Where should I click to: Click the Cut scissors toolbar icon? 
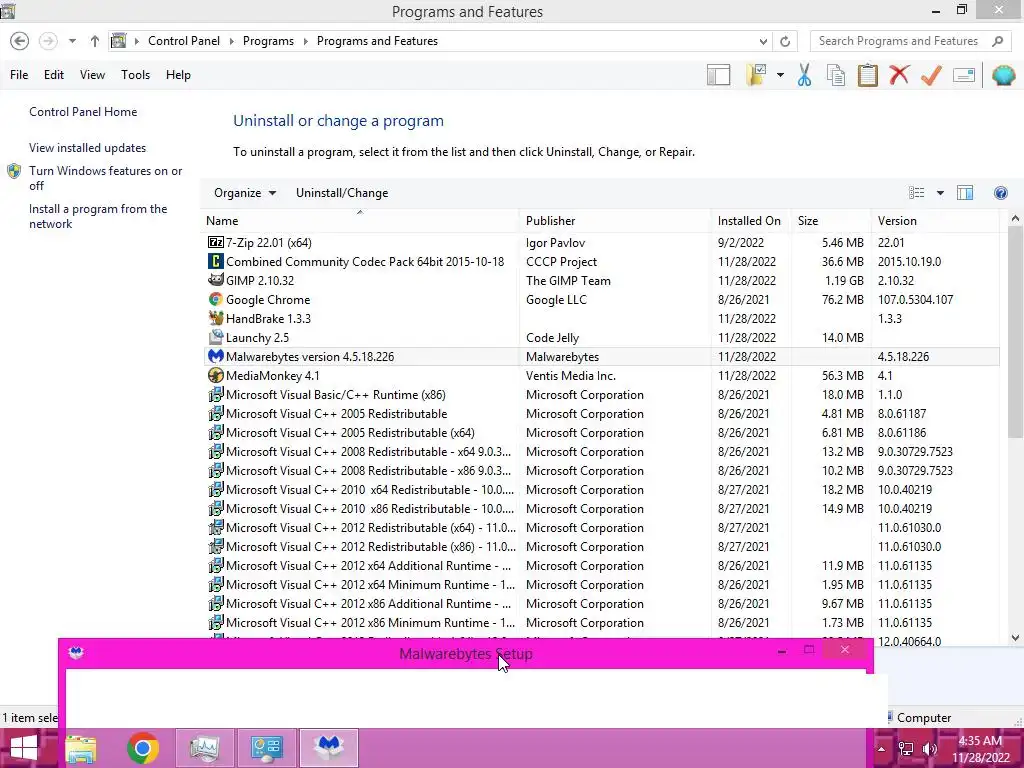[x=804, y=75]
